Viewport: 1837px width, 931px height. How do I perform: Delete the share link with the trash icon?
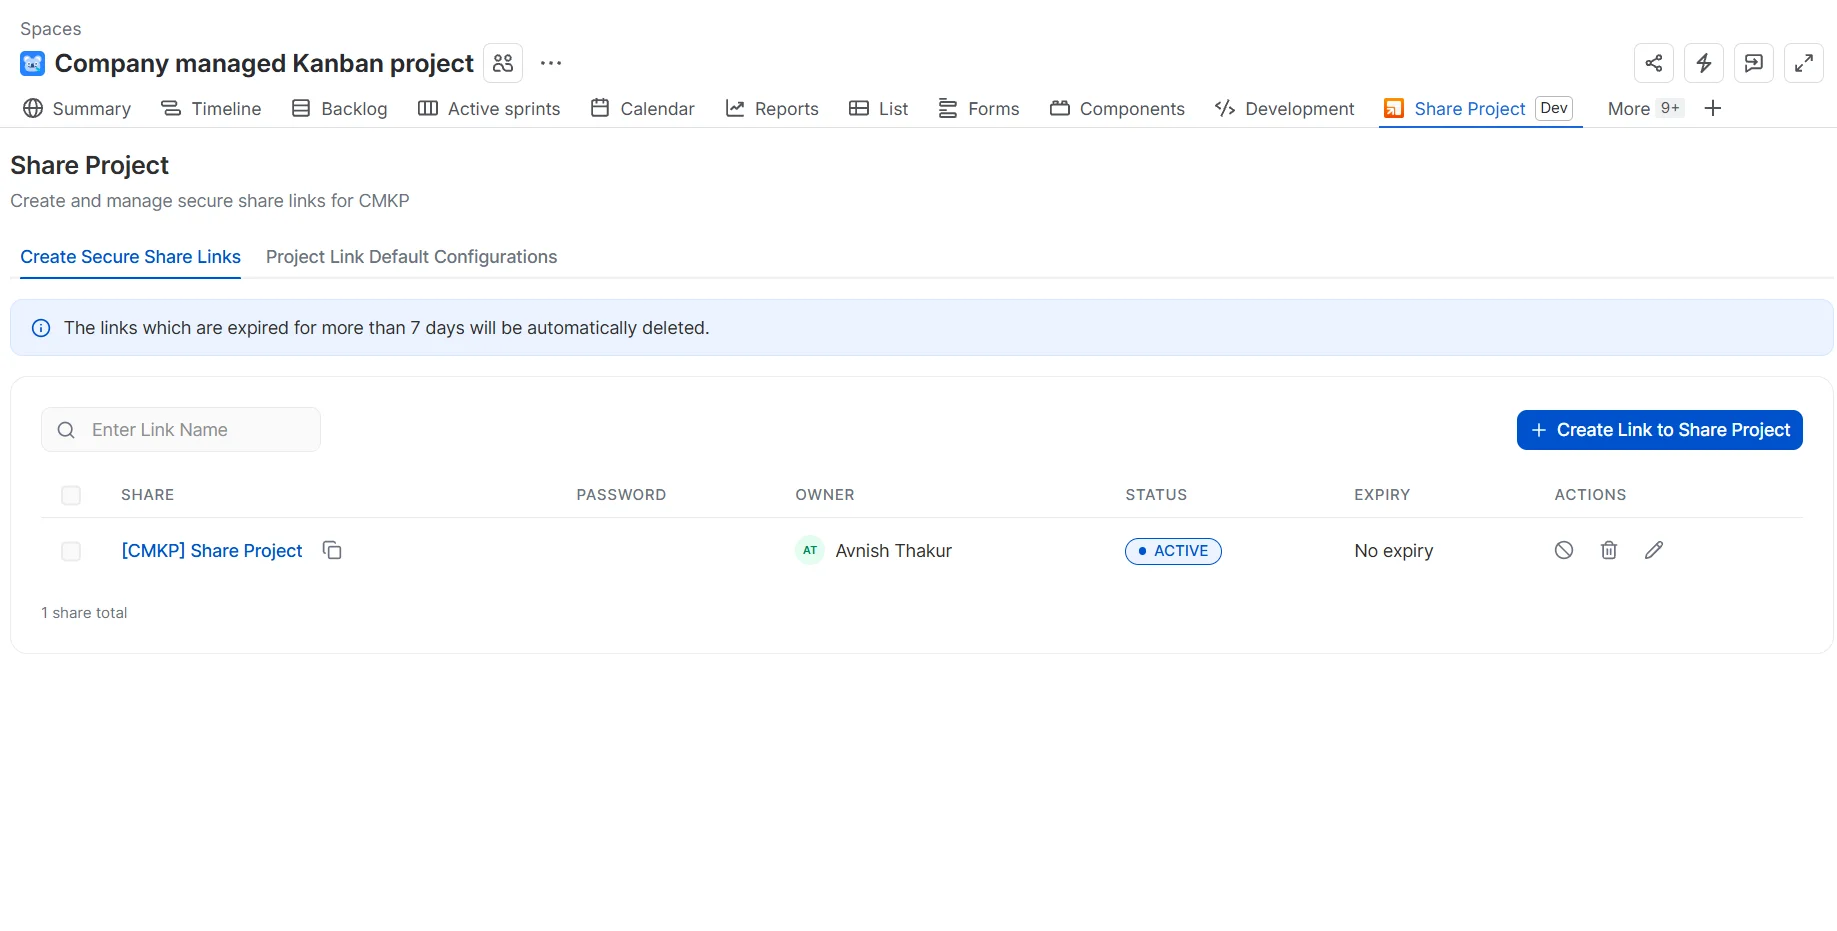[1609, 550]
